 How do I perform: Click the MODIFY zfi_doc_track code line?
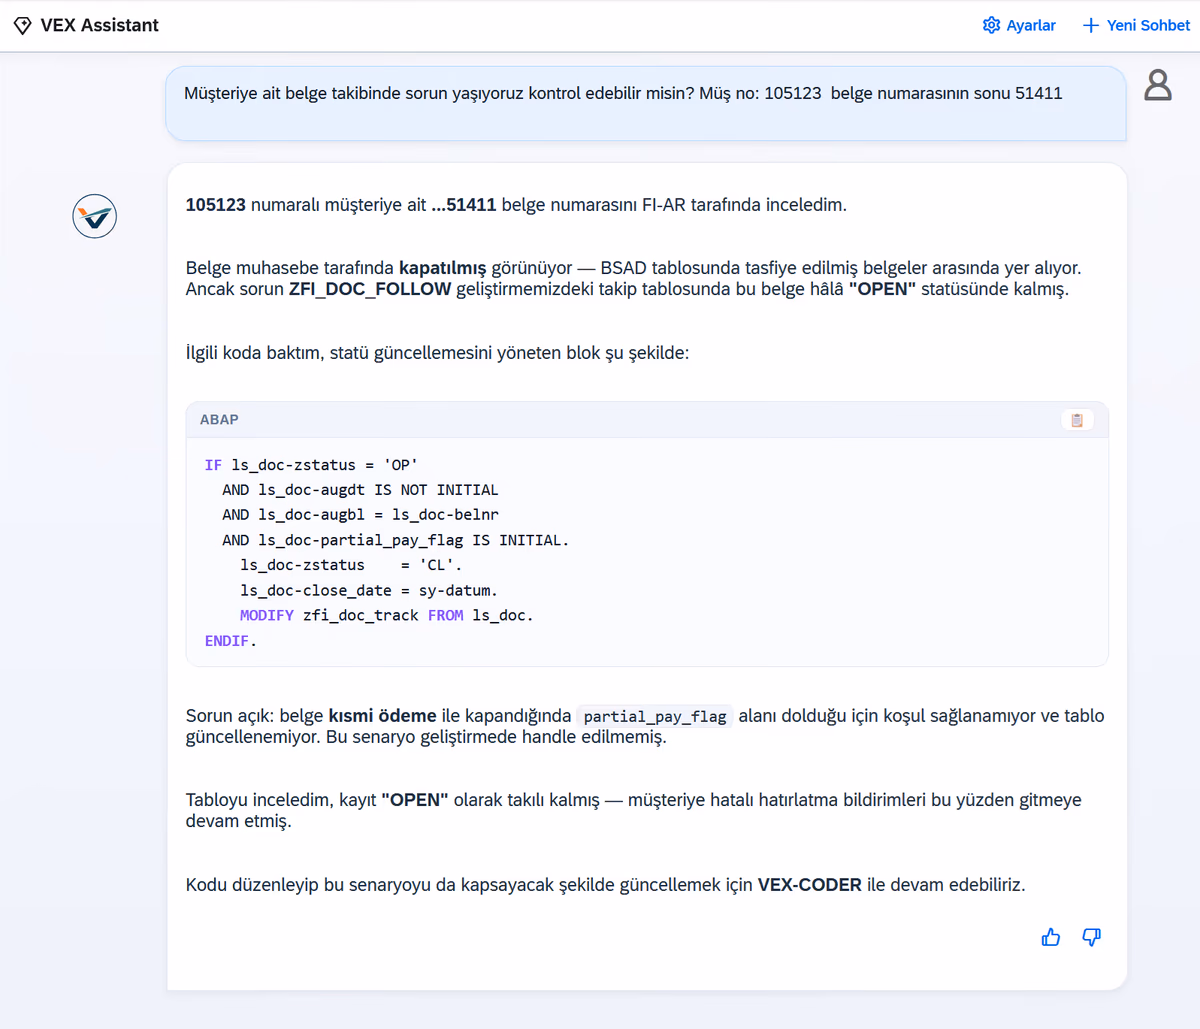(386, 615)
